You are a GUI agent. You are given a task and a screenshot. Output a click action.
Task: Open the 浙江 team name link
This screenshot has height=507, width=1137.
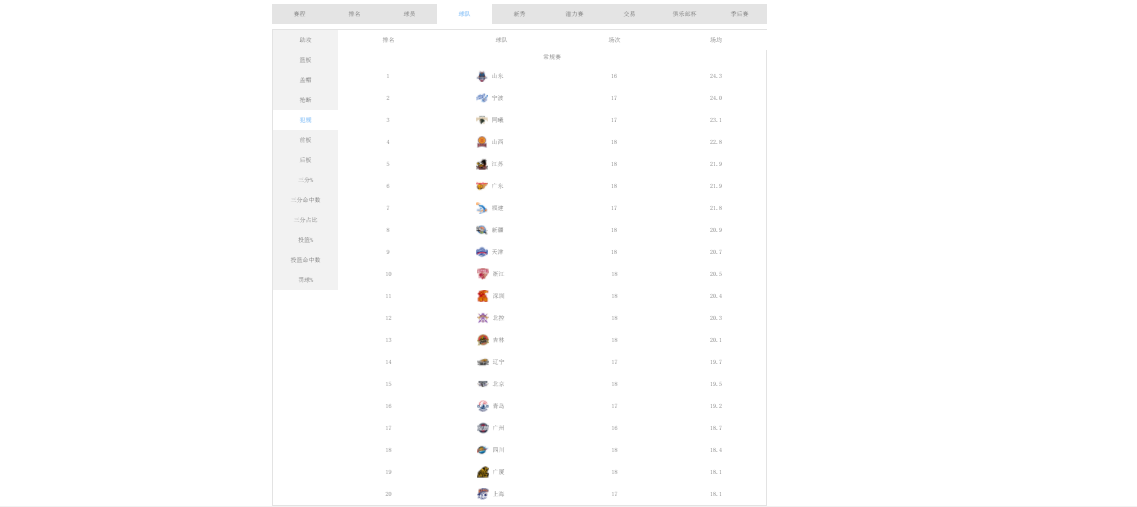(x=498, y=274)
